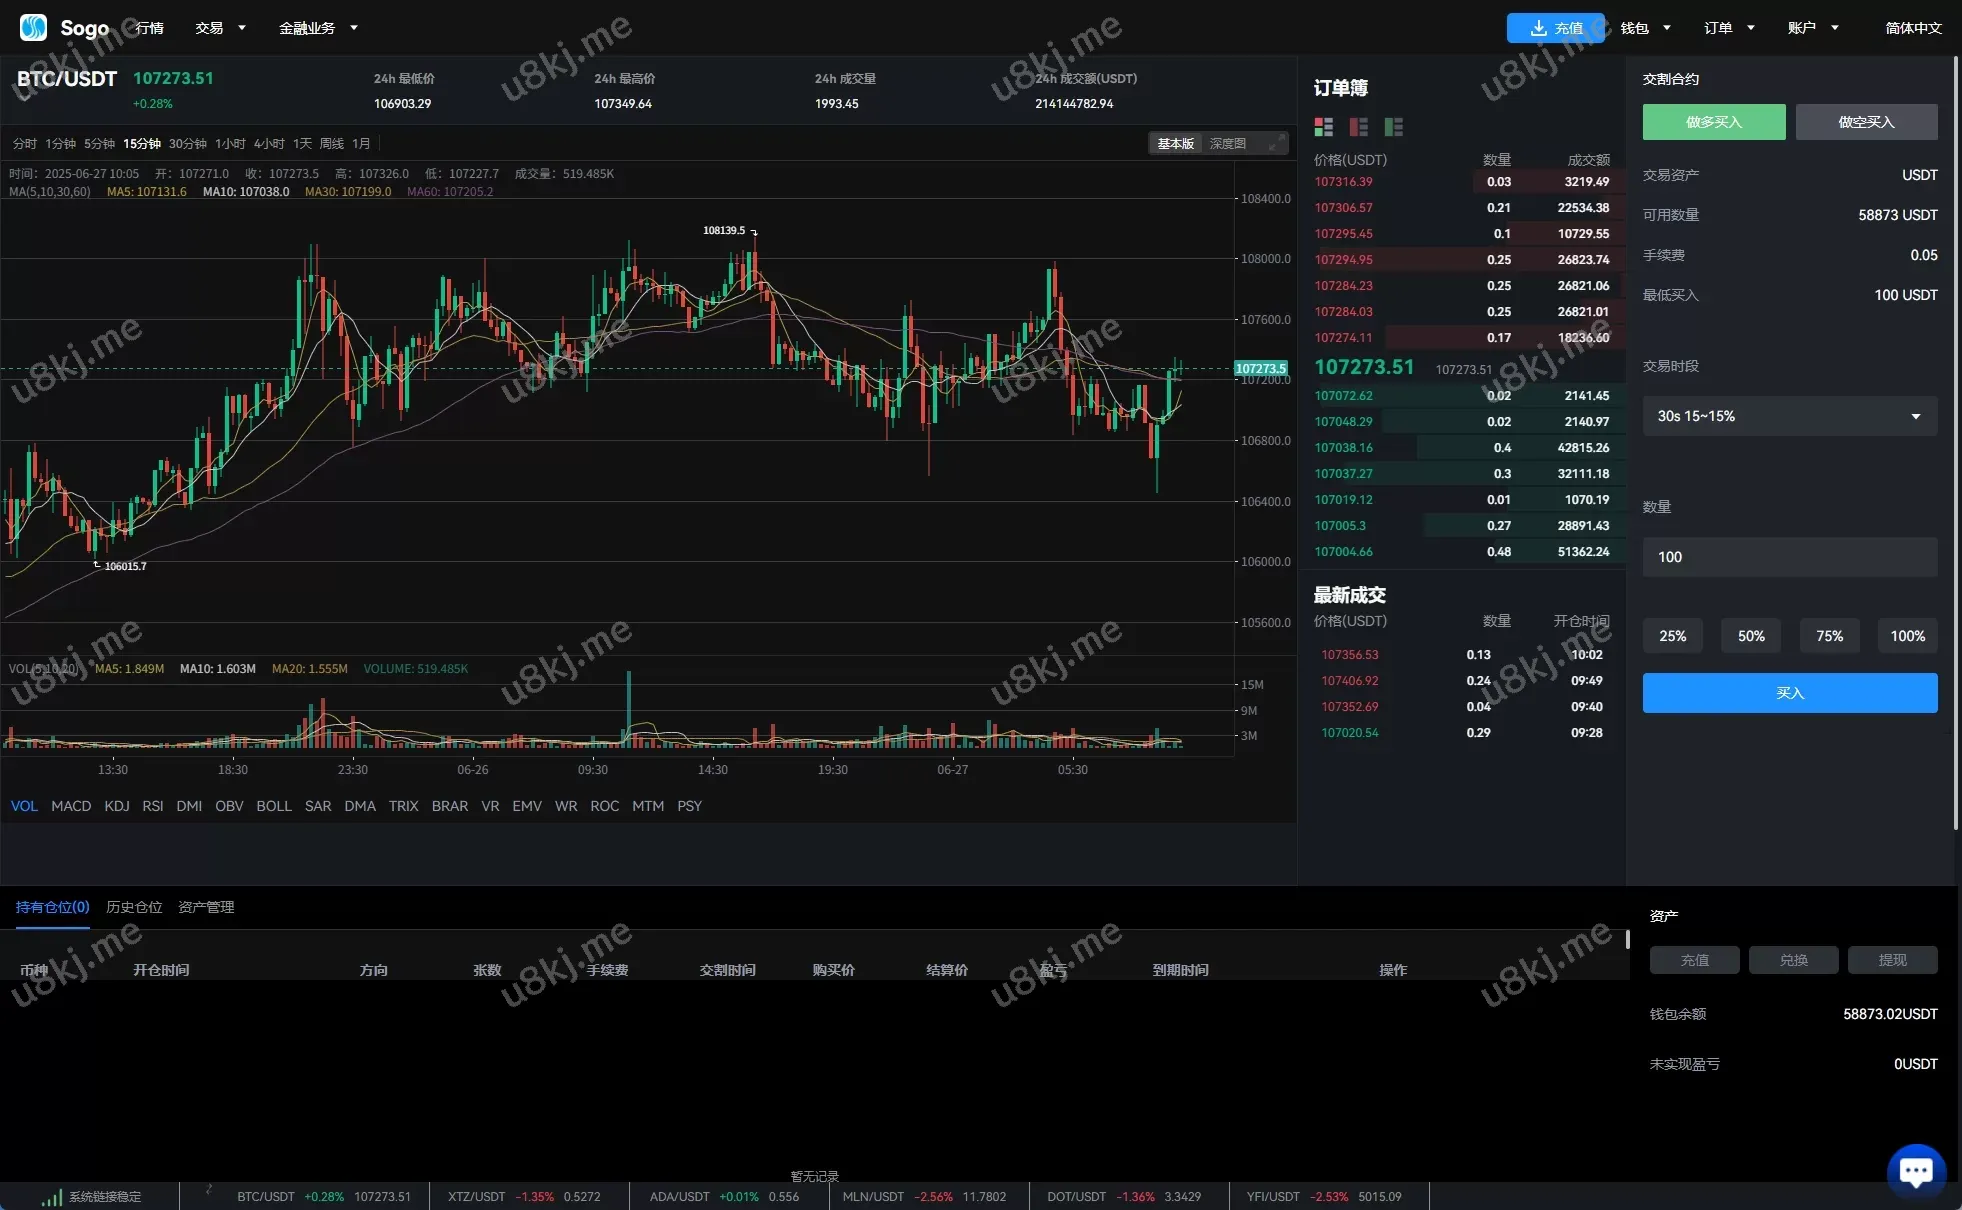Expand the chart to fullscreen
Viewport: 1962px width, 1210px height.
pyautogui.click(x=1276, y=144)
